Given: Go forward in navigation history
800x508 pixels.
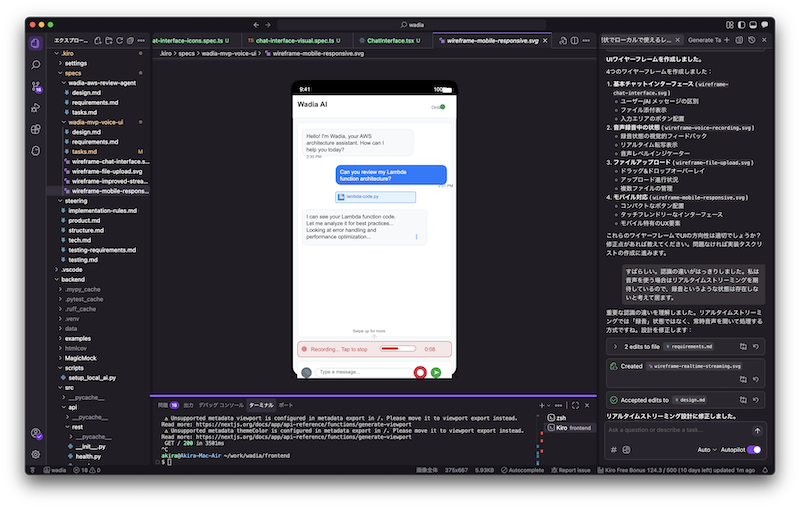Looking at the screenshot, I should [268, 24].
